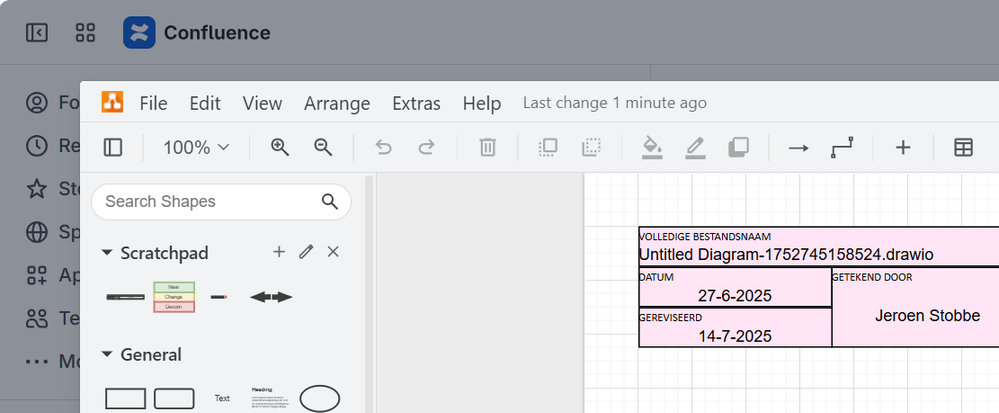Edit the Scratchpad with pencil icon
Screen dimensions: 999x413
(306, 252)
